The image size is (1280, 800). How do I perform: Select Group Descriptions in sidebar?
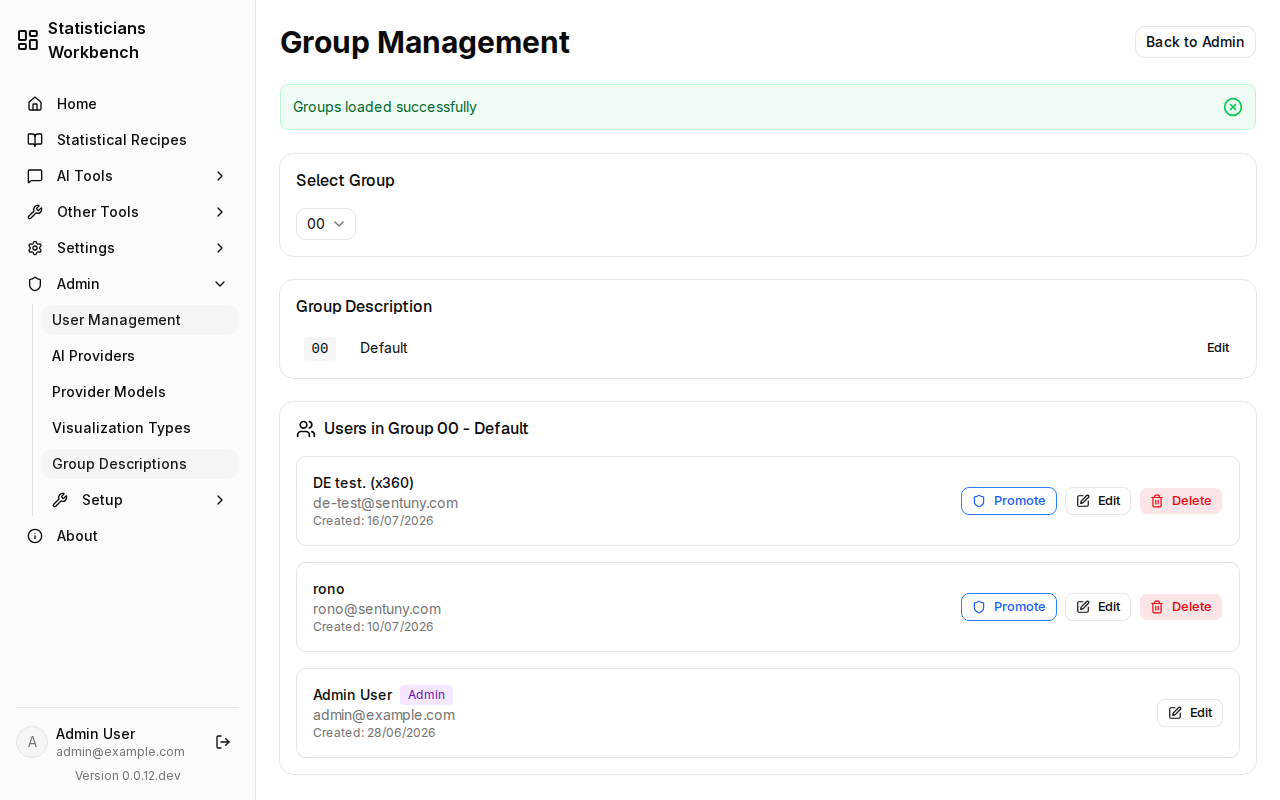(140, 464)
